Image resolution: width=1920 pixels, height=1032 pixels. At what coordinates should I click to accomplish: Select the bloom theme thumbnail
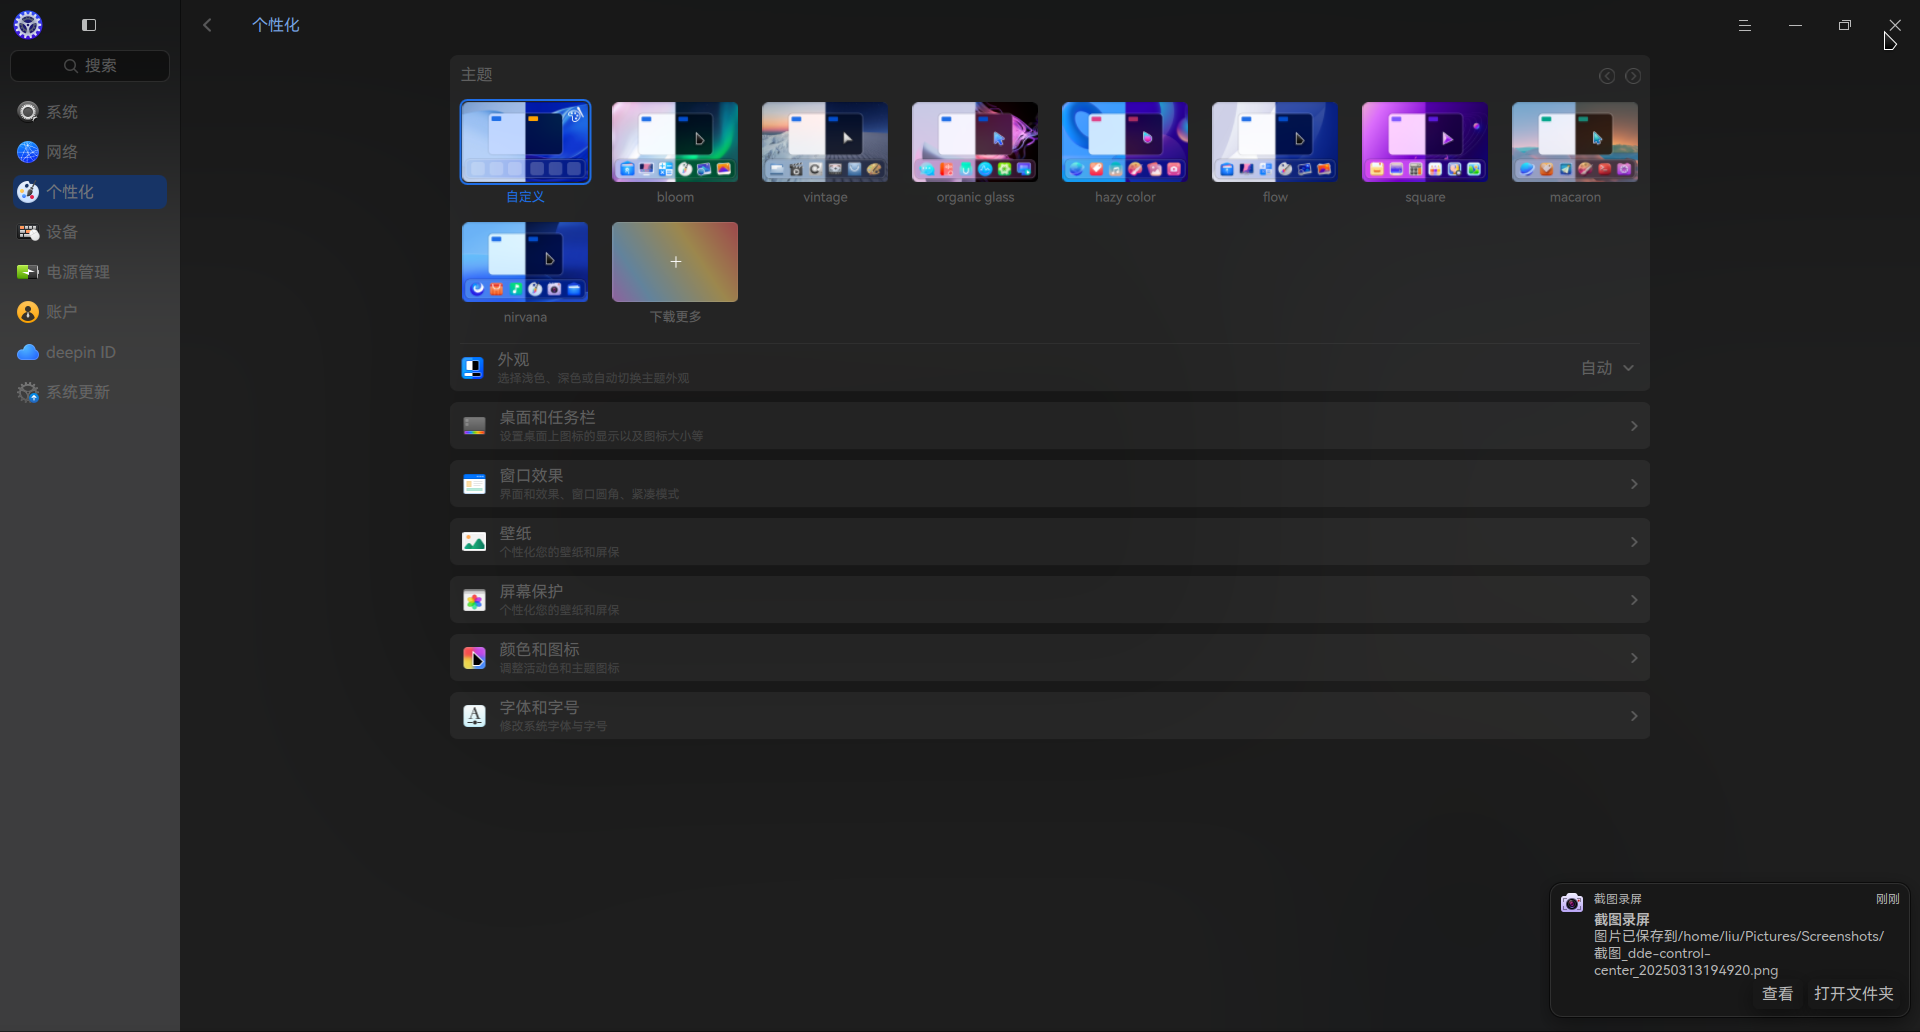click(675, 142)
